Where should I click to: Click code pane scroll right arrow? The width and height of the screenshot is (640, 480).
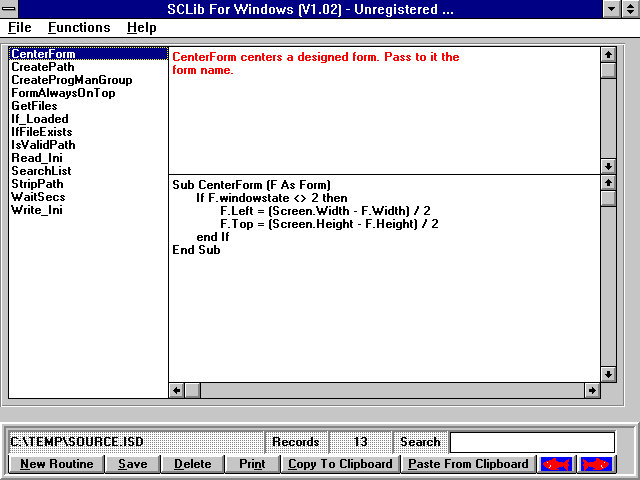pyautogui.click(x=592, y=390)
